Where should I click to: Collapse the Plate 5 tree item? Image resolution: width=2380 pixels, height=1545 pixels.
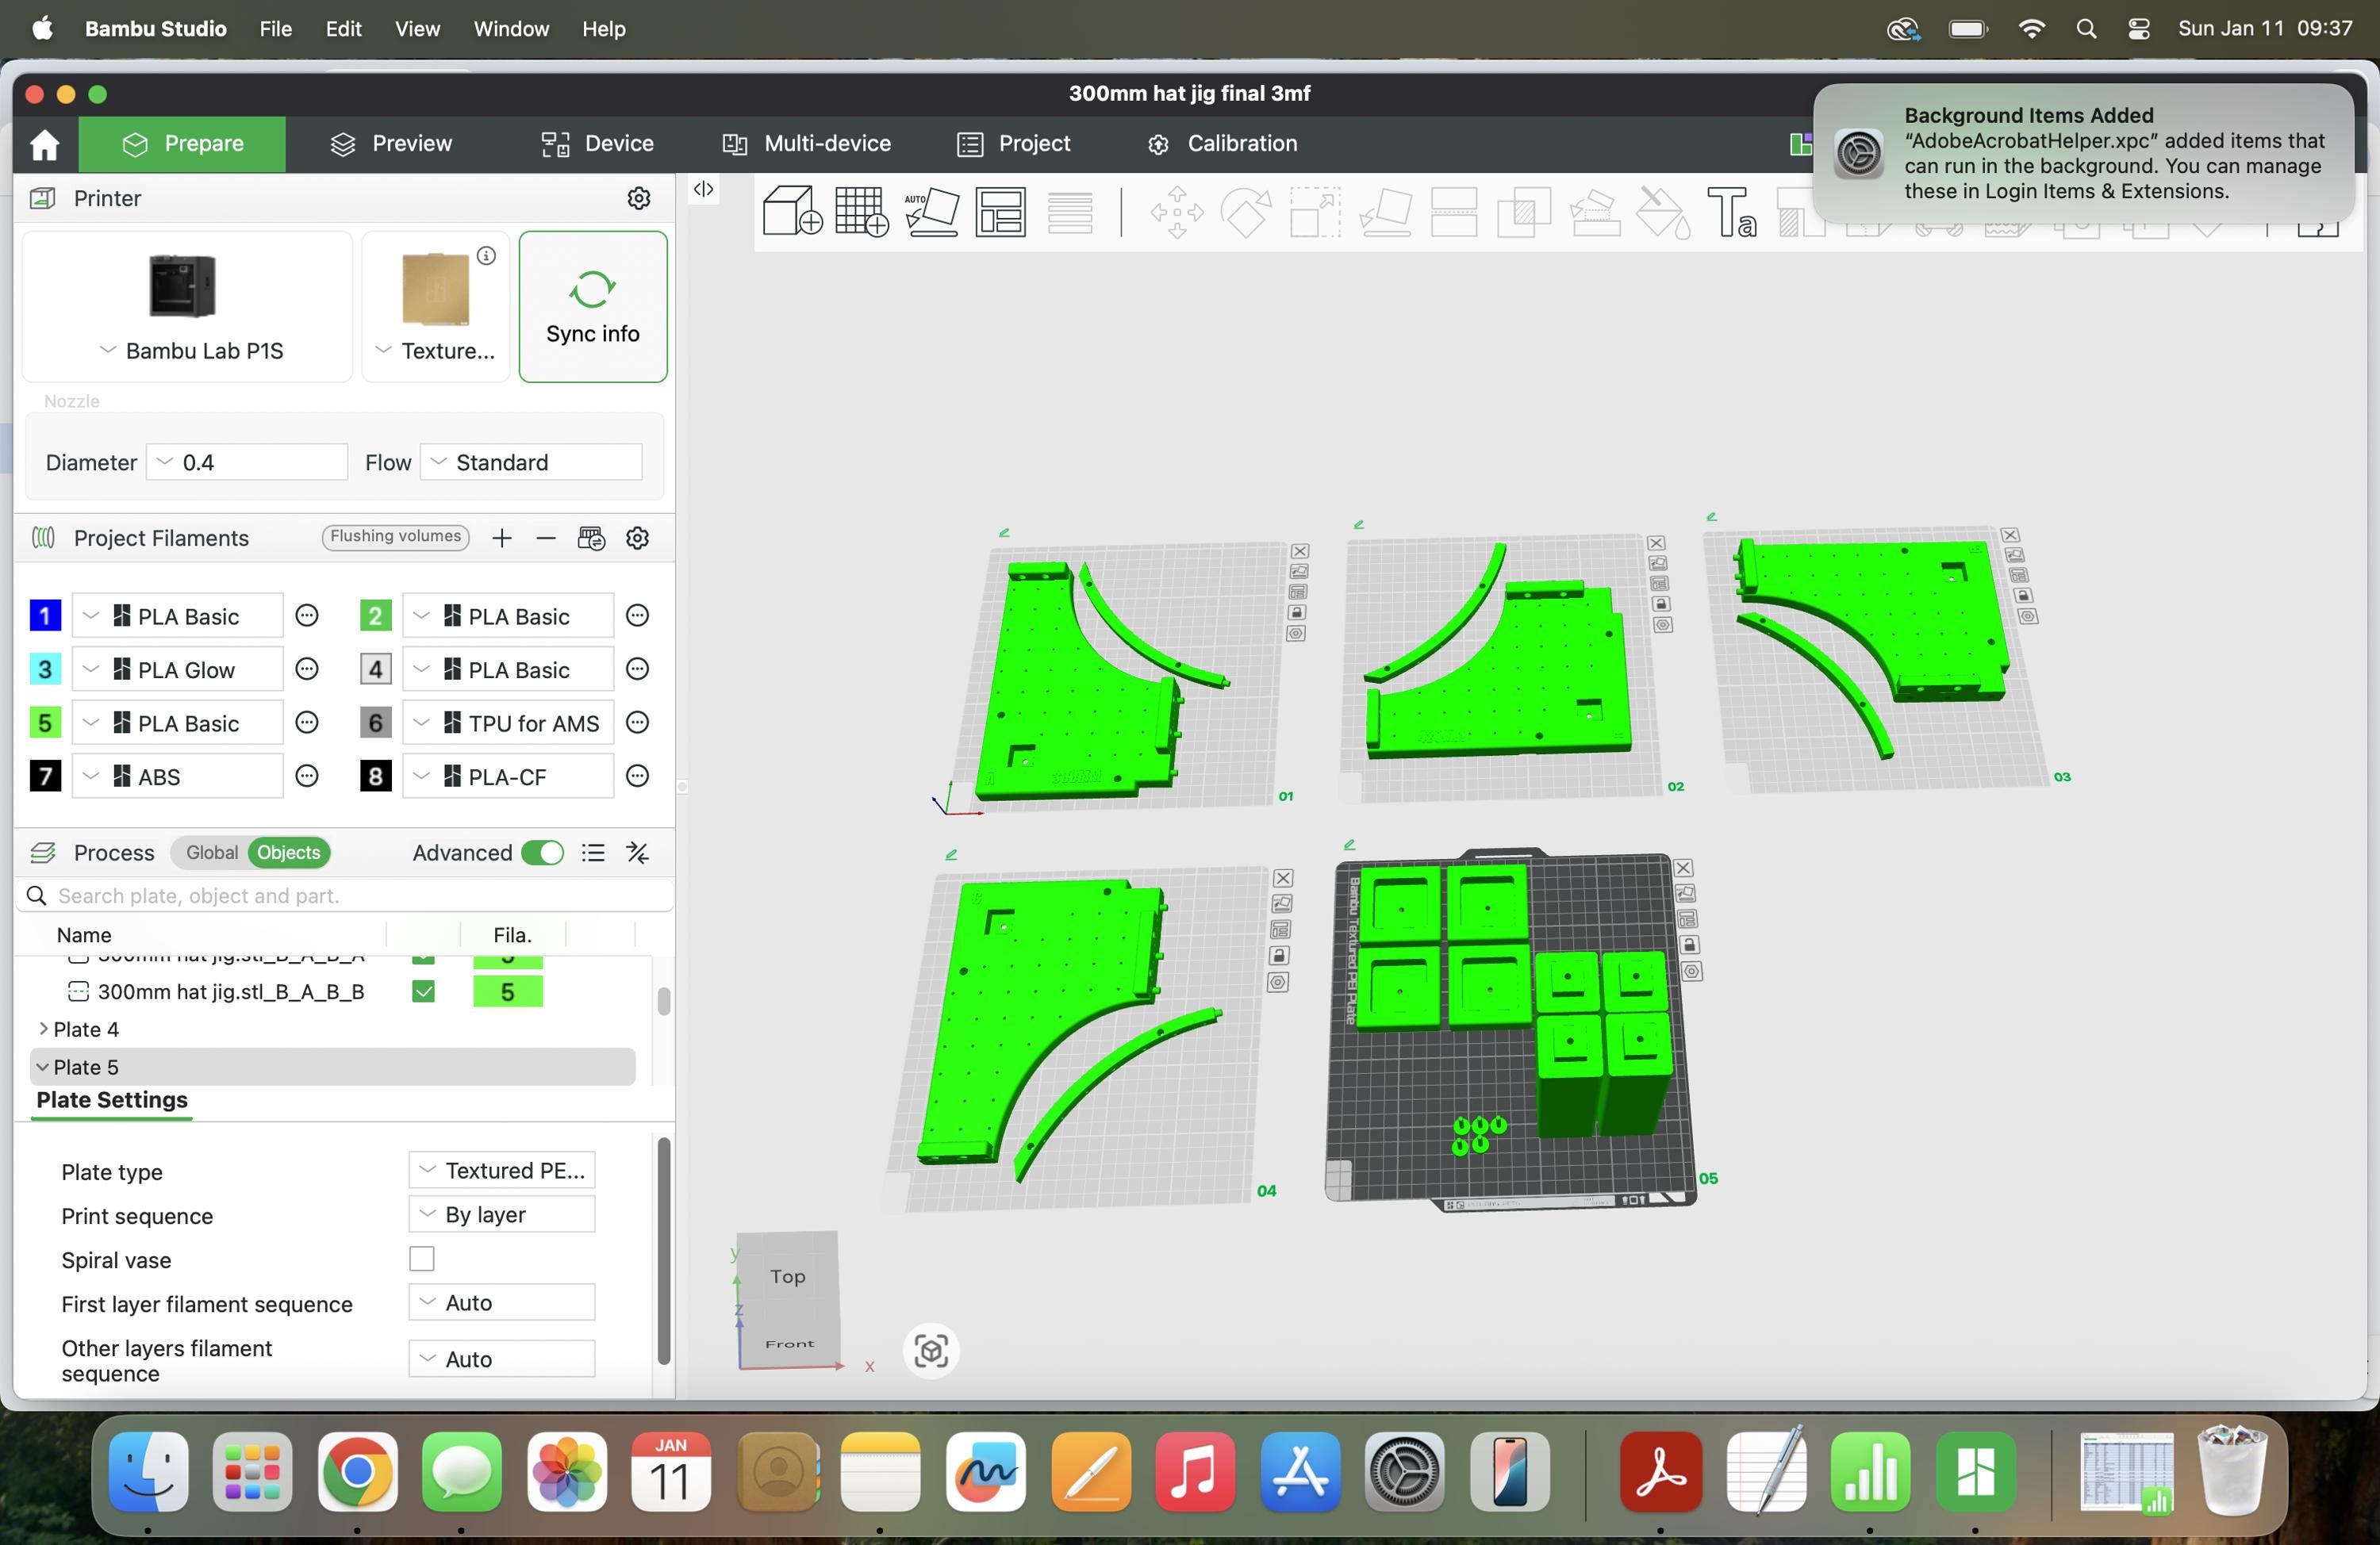[x=43, y=1067]
